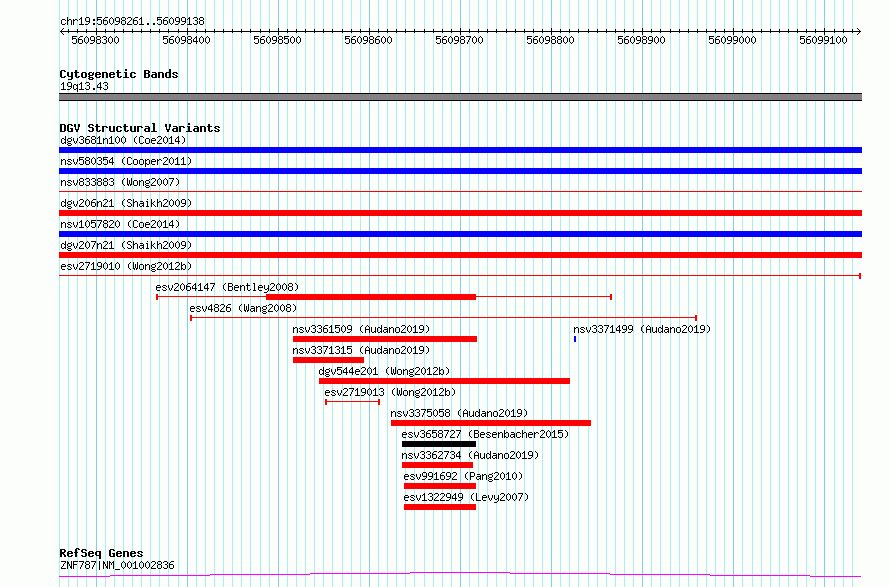
Task: Select the red bar under nsv3361509
Action: [x=385, y=339]
